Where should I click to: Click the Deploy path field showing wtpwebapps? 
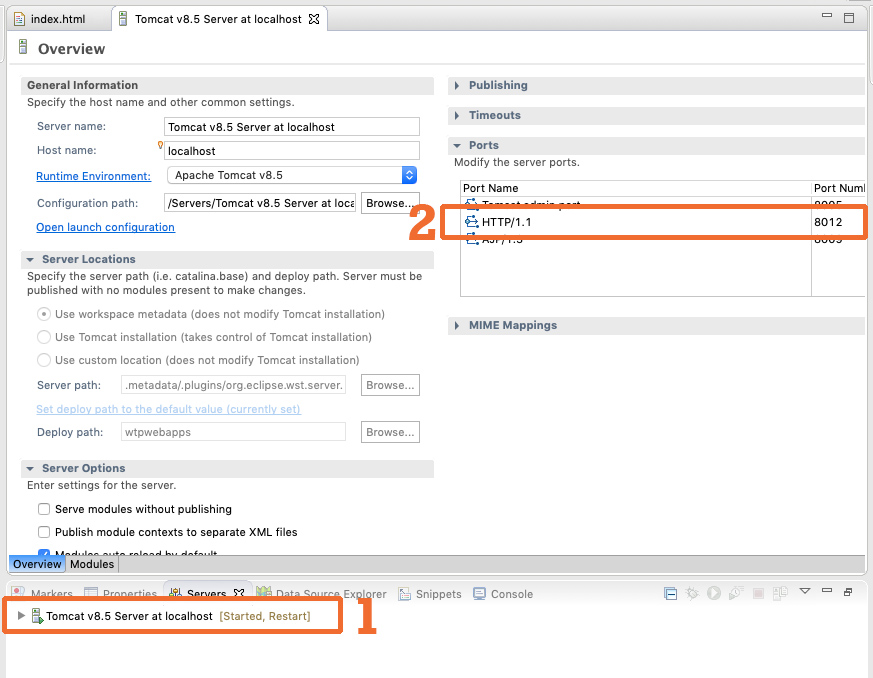click(233, 432)
